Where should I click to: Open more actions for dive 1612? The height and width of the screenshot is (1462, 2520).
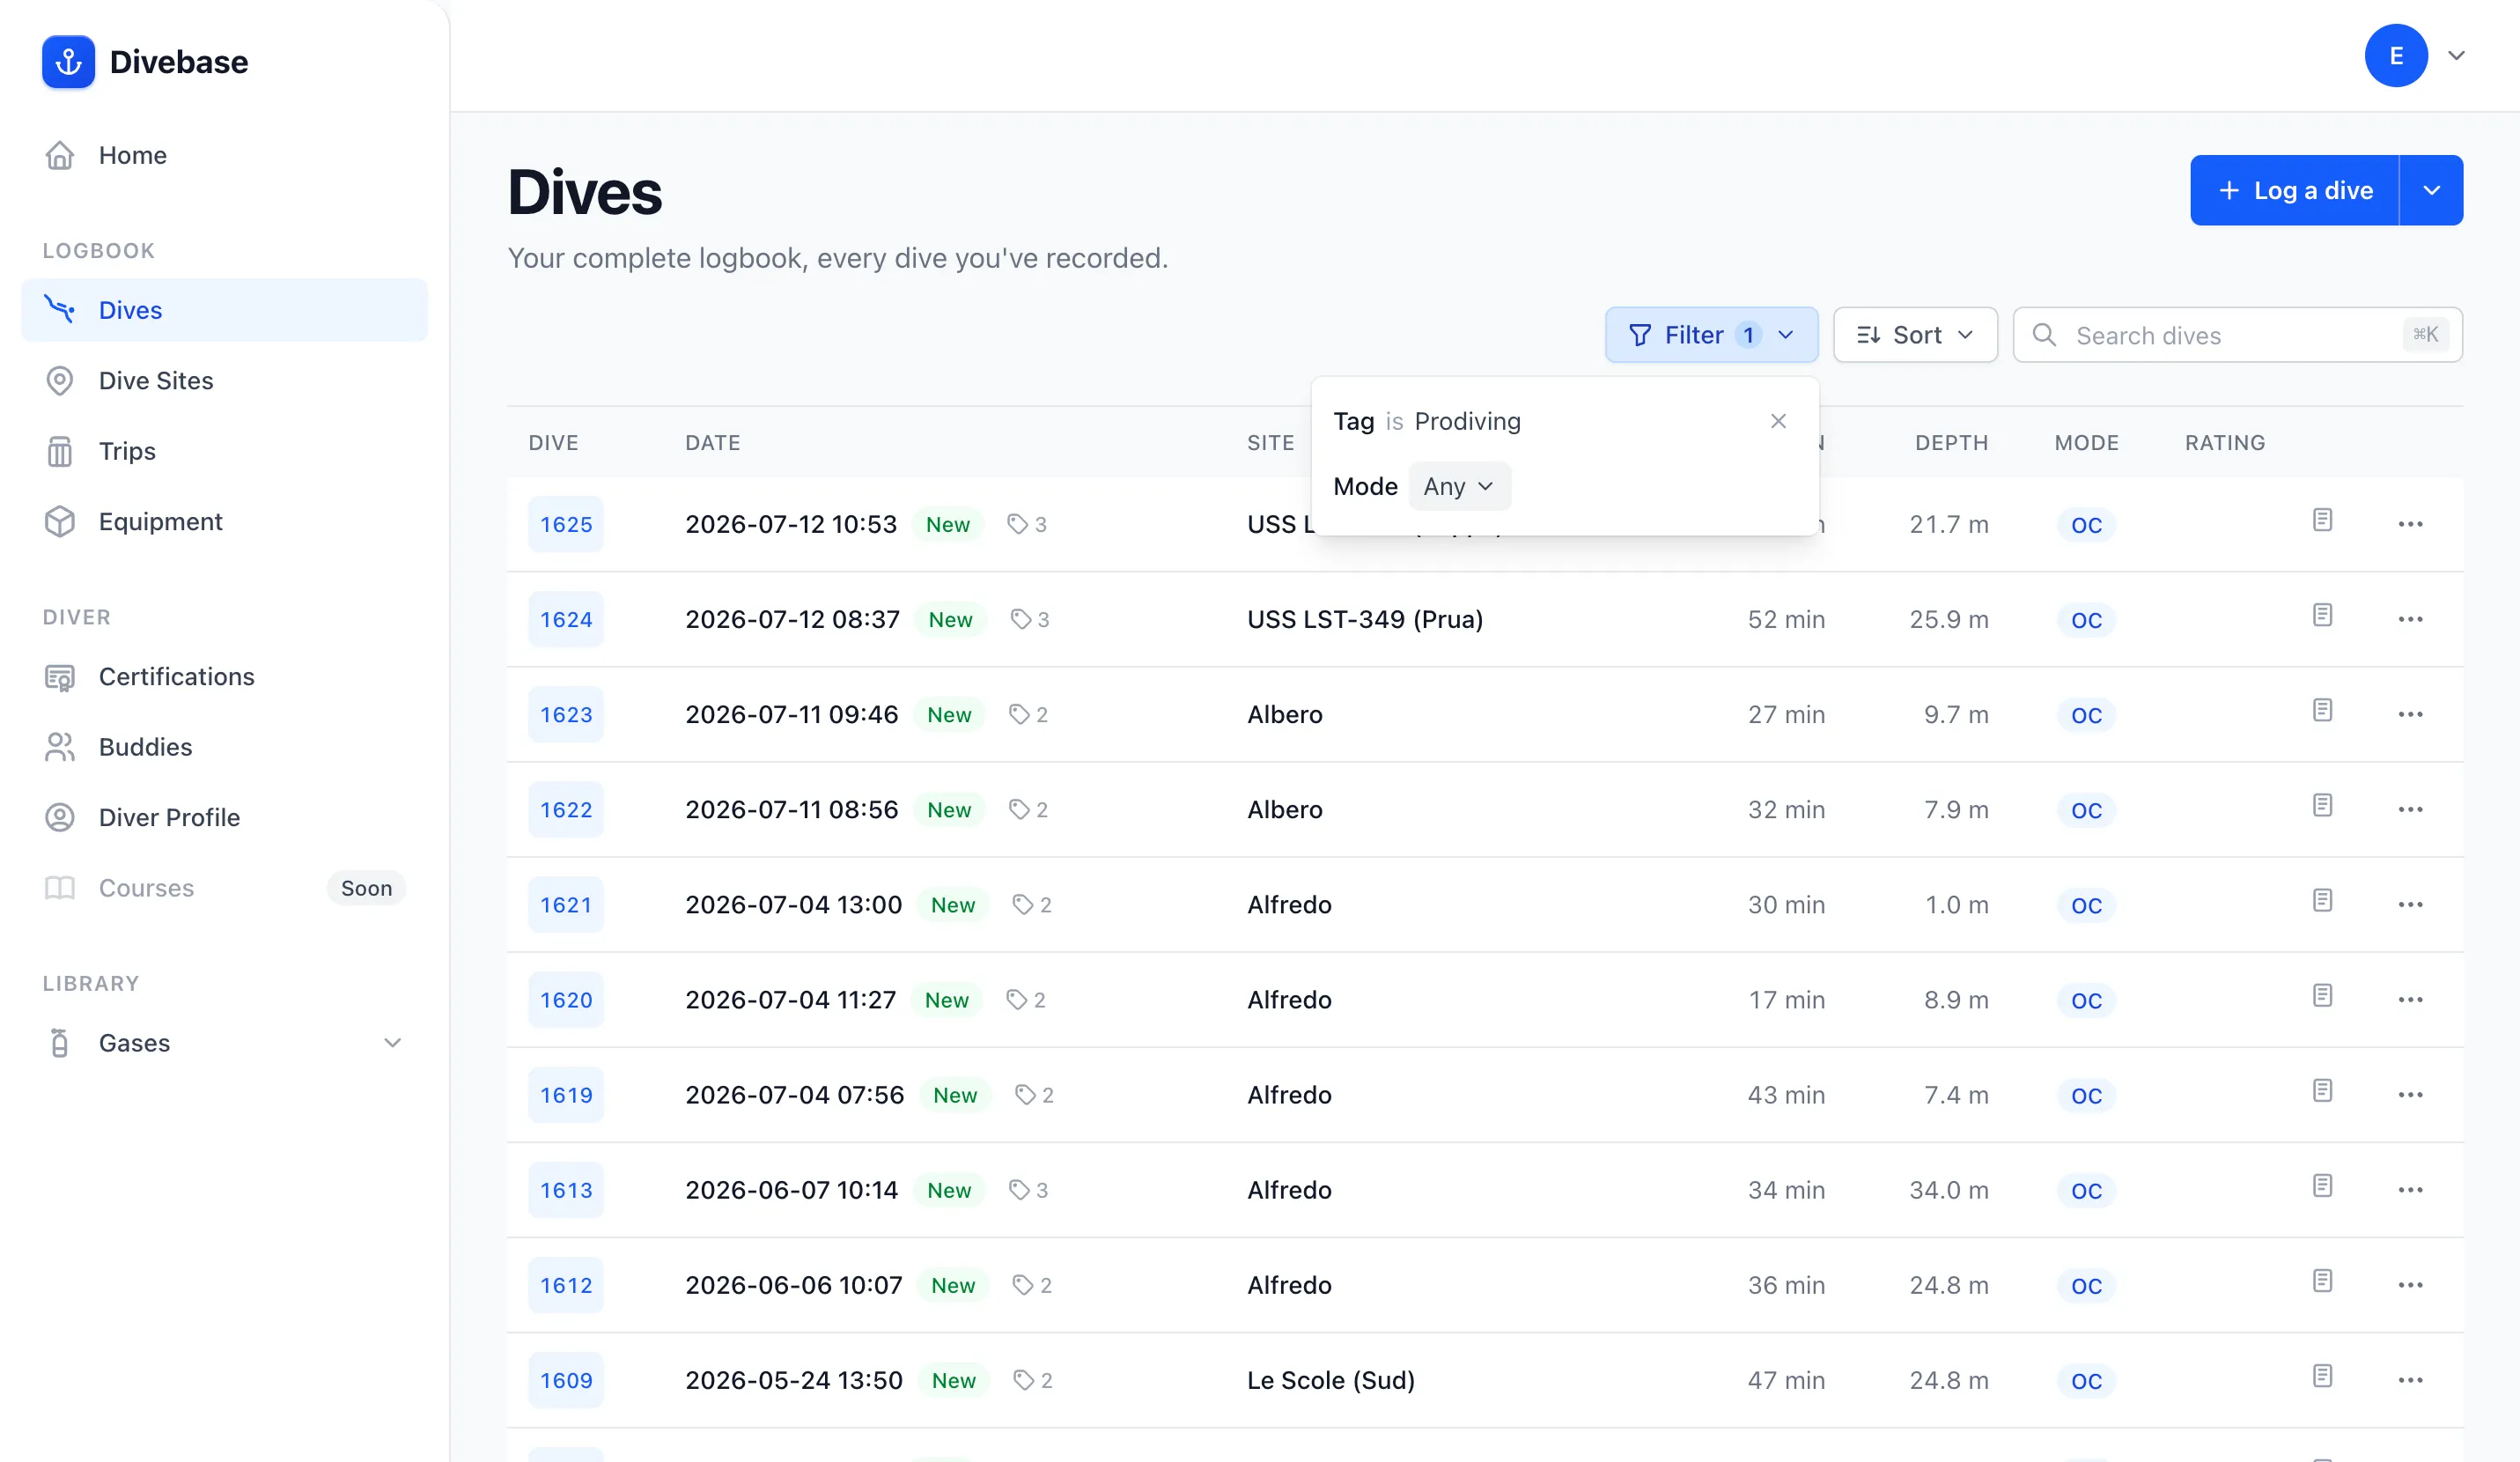(x=2410, y=1284)
